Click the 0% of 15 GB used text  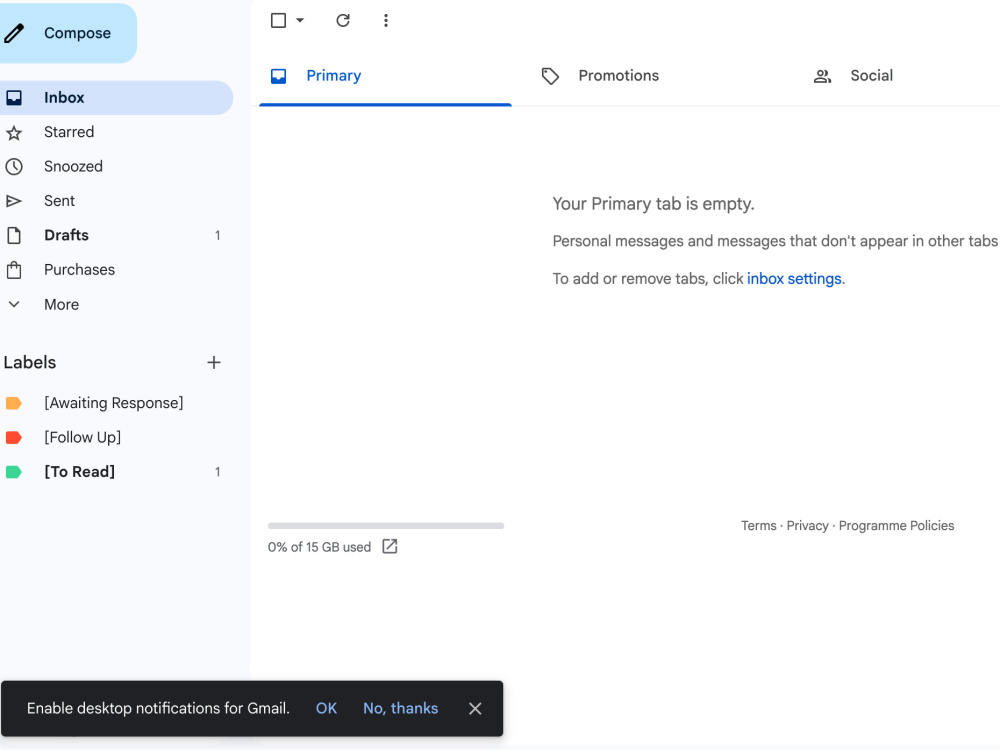point(320,547)
